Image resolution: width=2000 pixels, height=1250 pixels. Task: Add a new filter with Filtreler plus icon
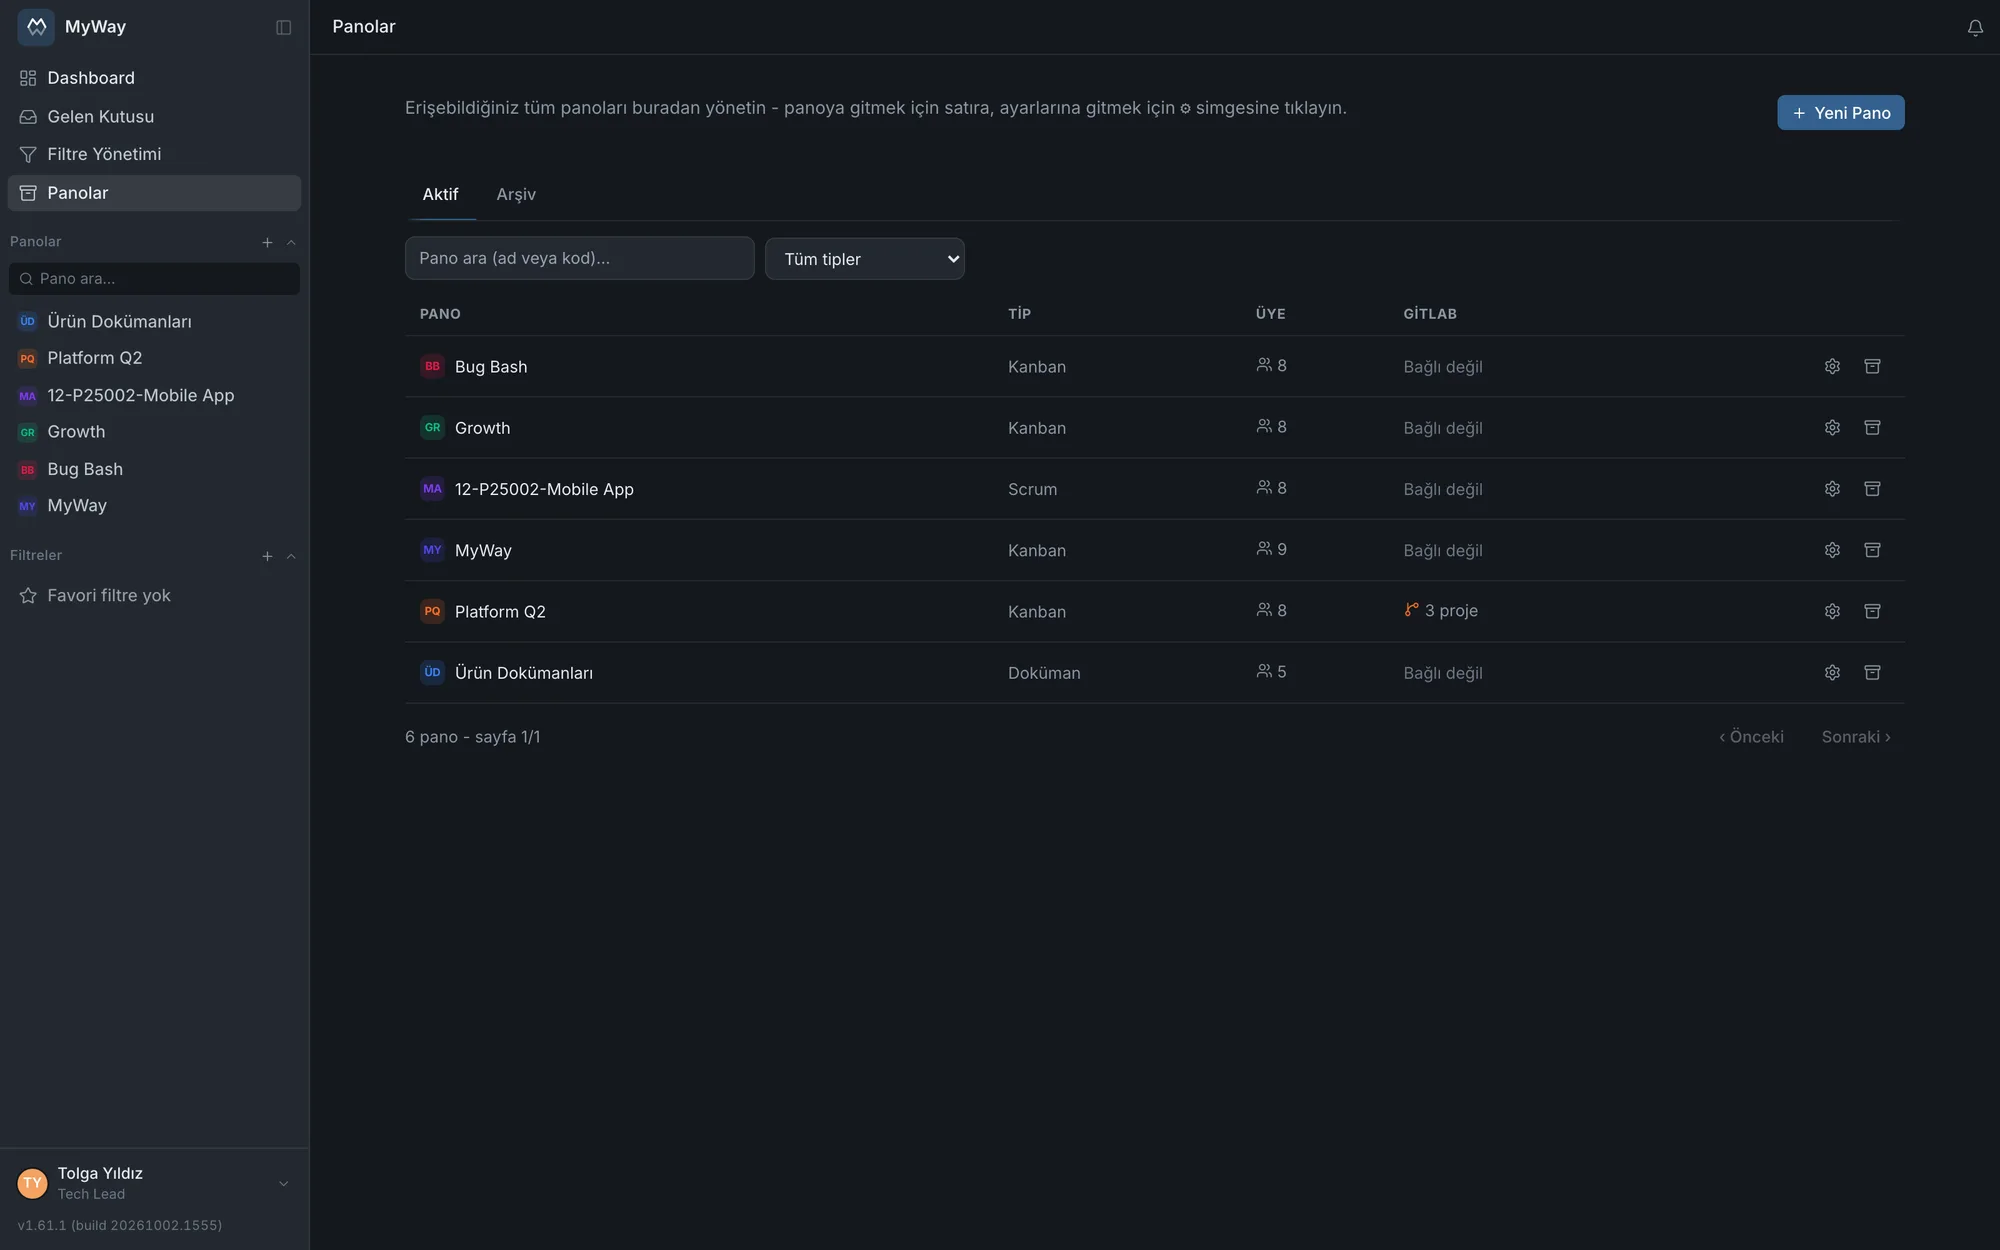[x=267, y=556]
